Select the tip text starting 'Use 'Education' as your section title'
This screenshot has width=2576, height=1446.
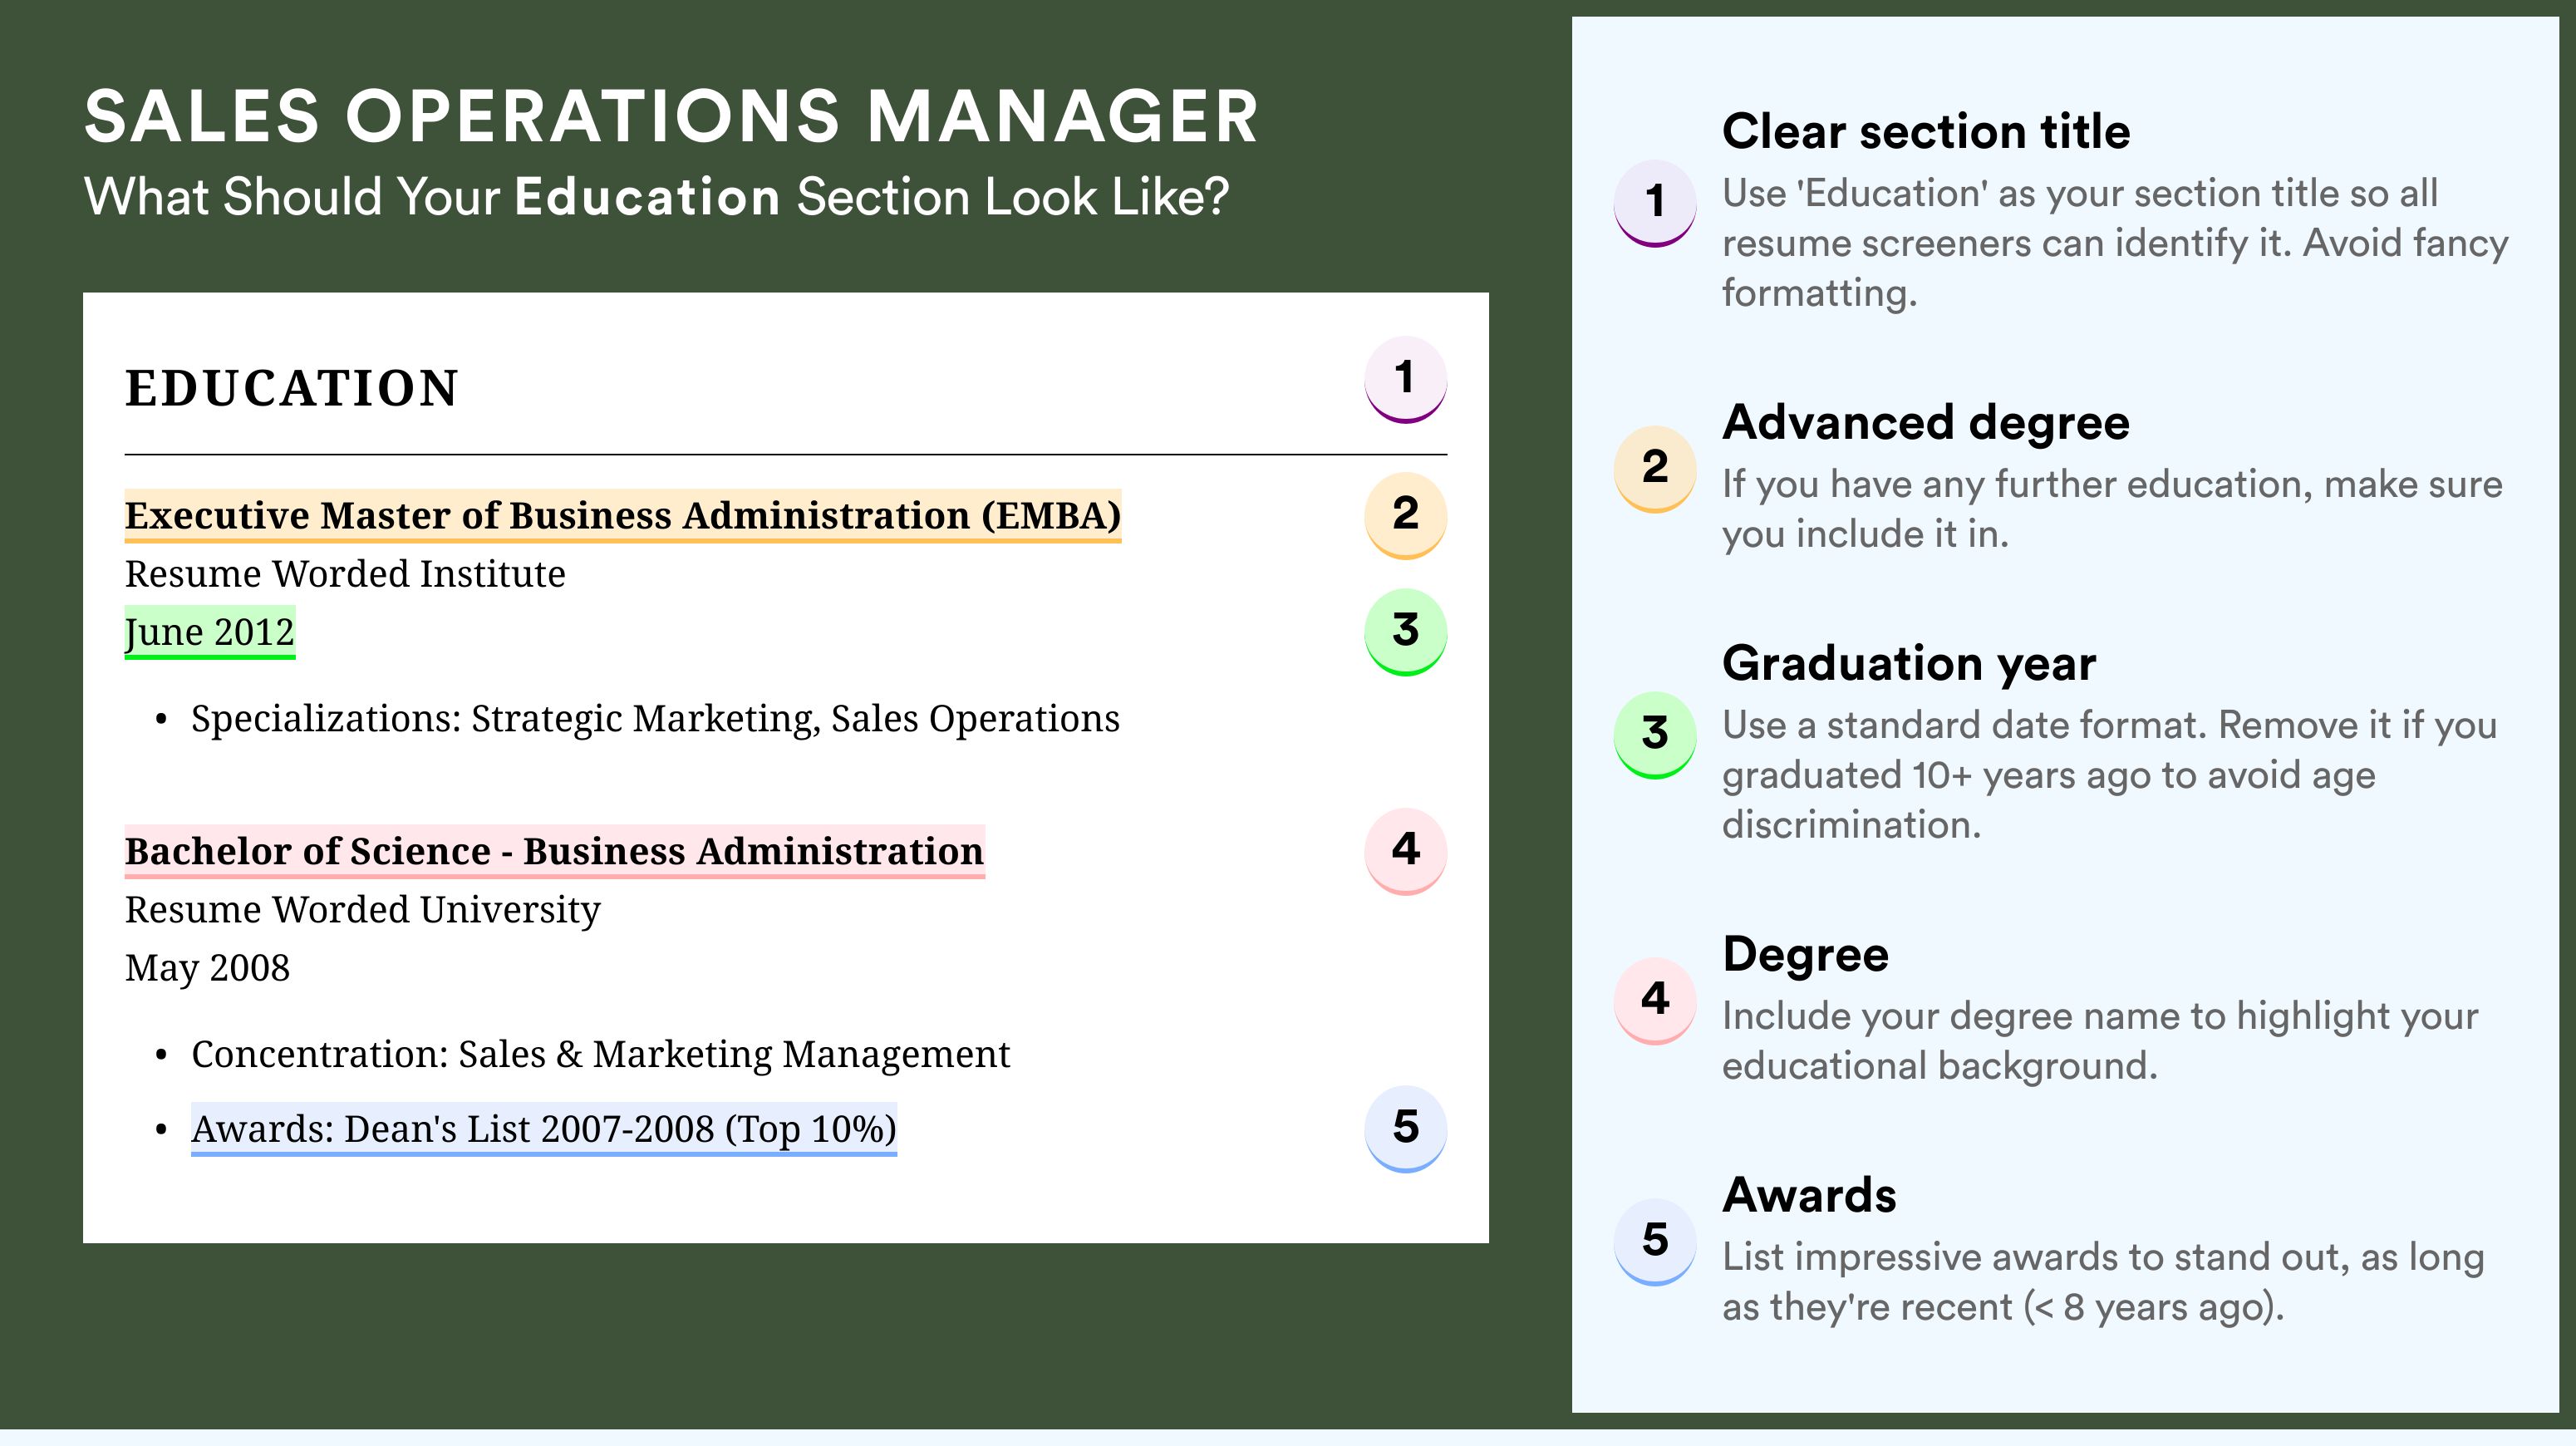point(2115,244)
